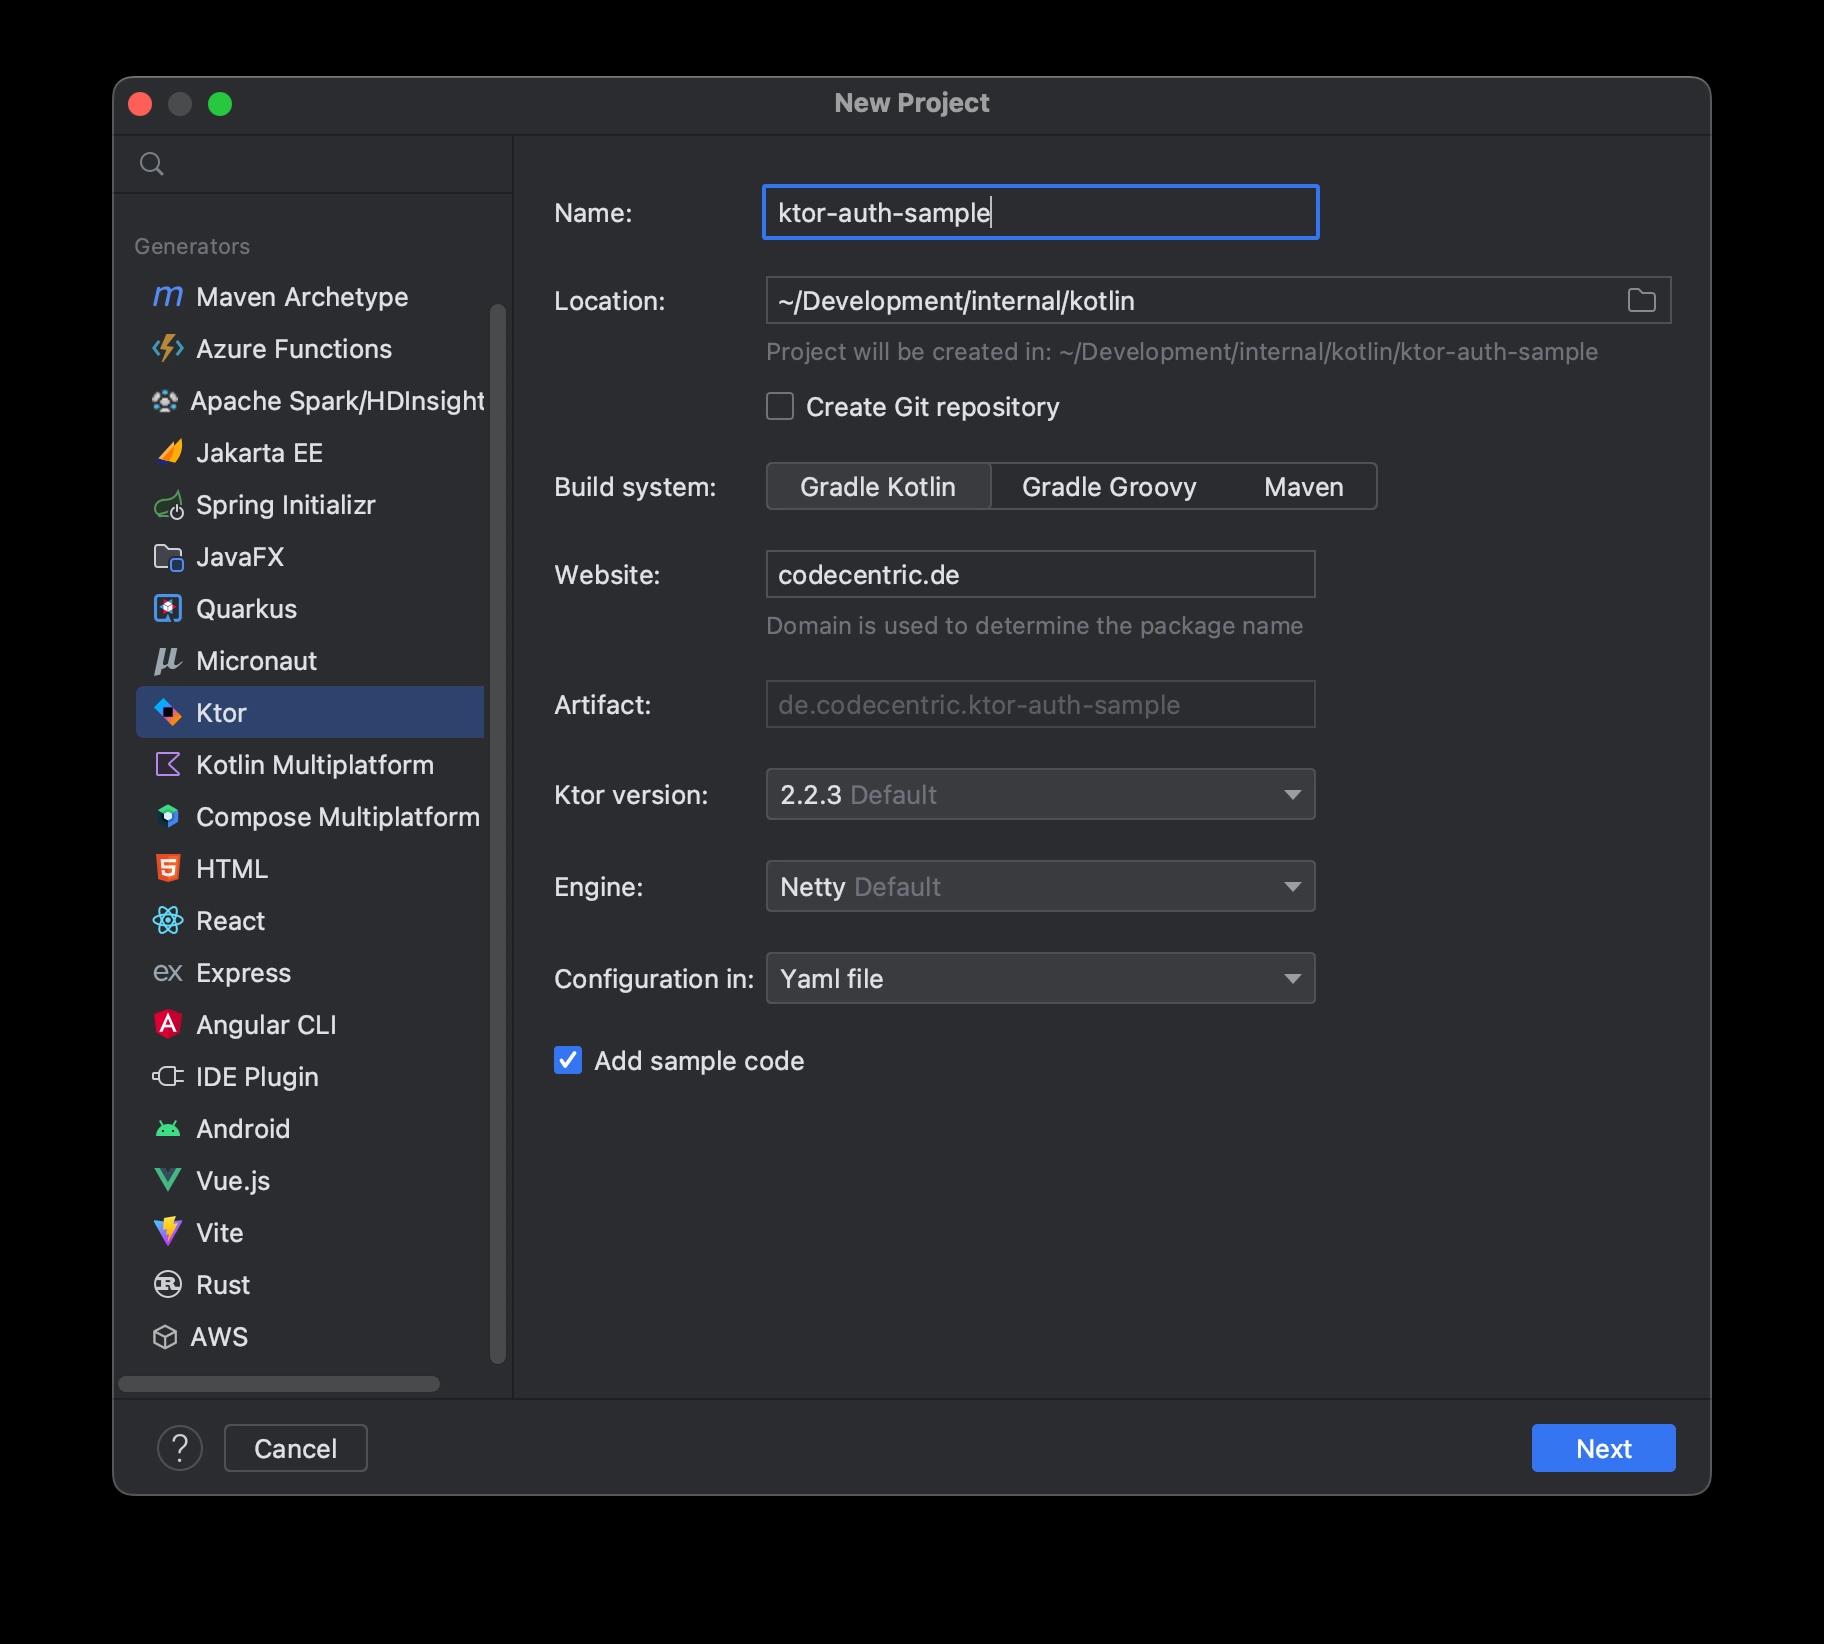This screenshot has width=1824, height=1644.
Task: Open help with the question mark icon
Action: coord(180,1448)
